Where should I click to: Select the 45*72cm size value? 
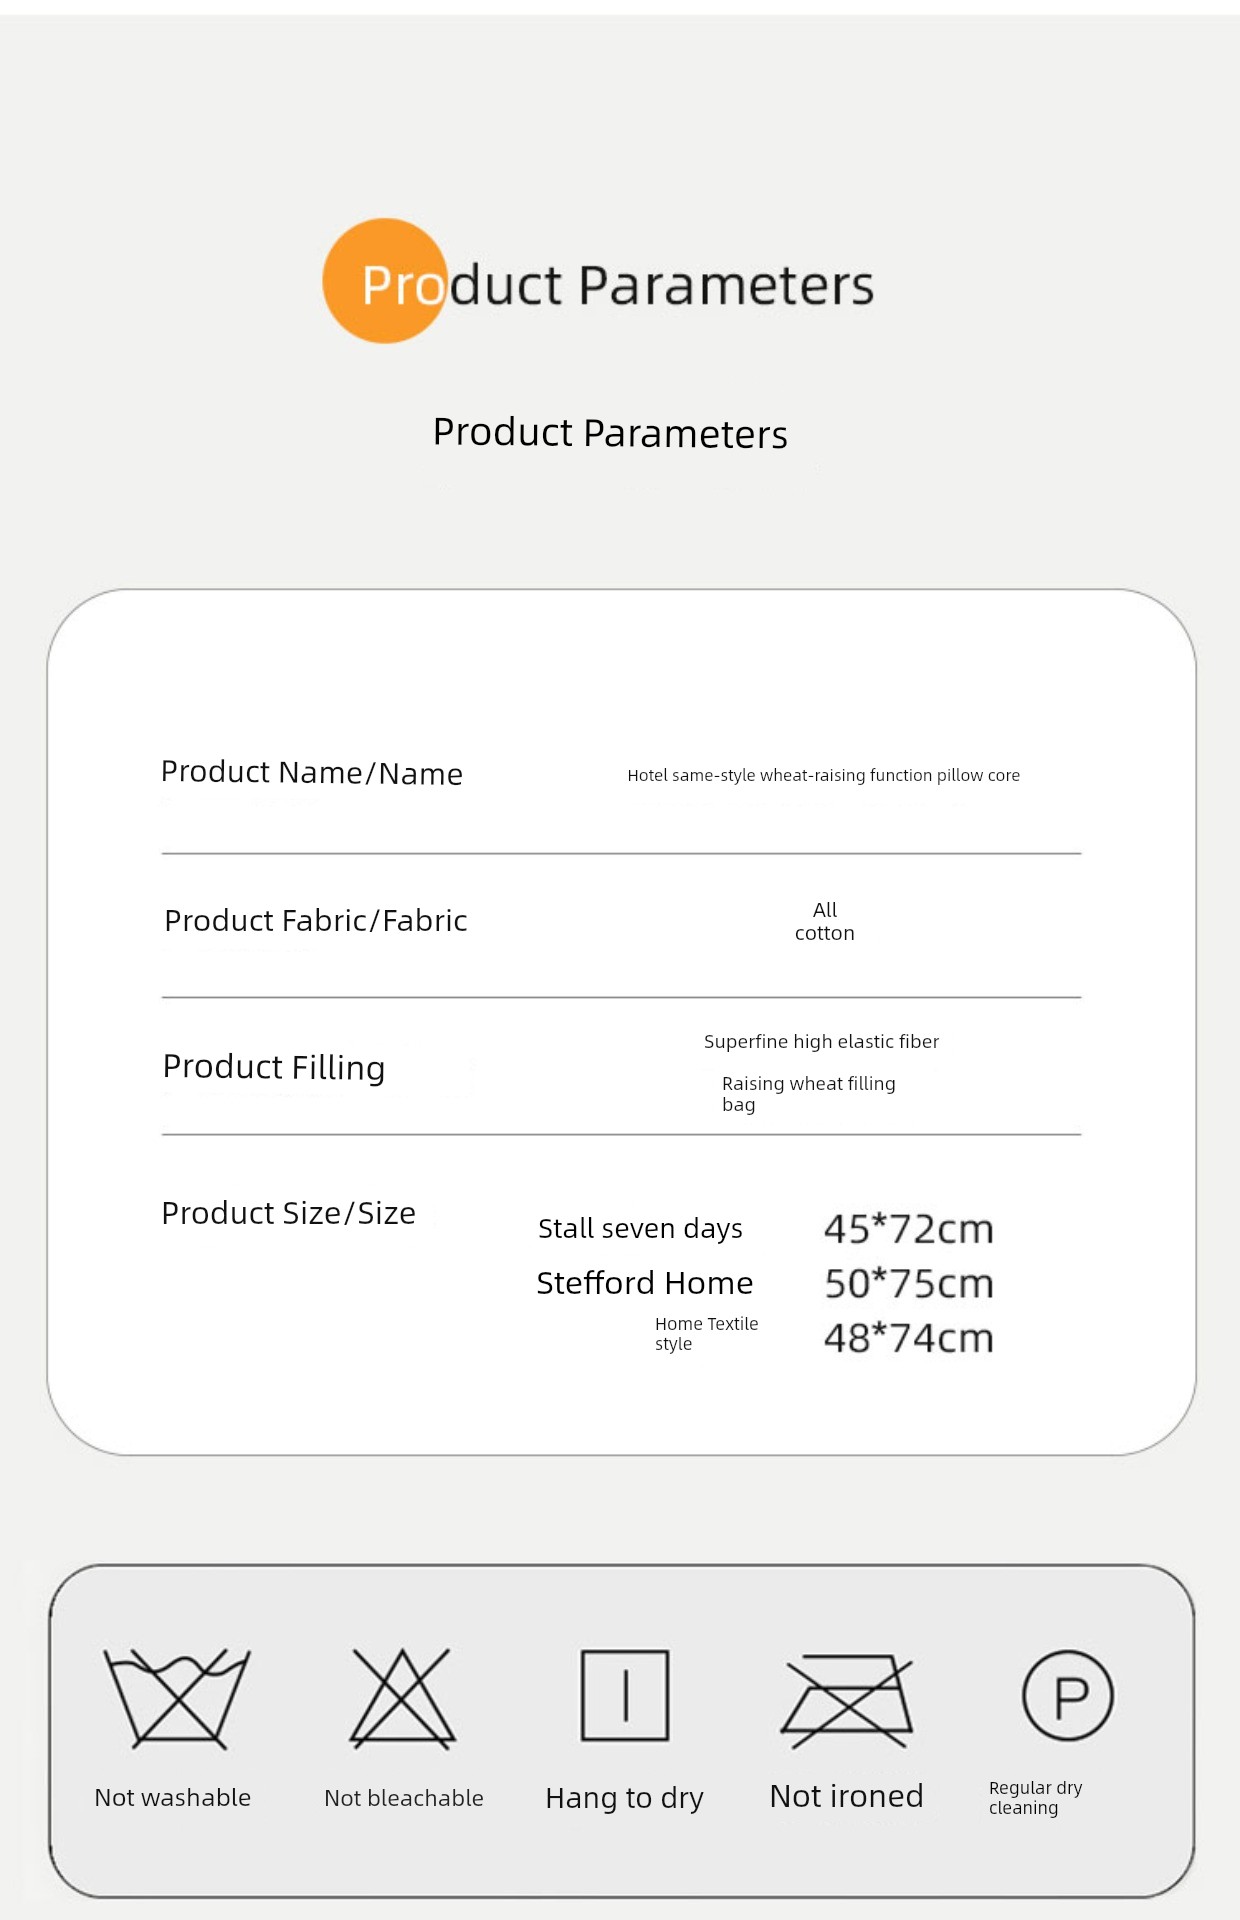point(909,1229)
